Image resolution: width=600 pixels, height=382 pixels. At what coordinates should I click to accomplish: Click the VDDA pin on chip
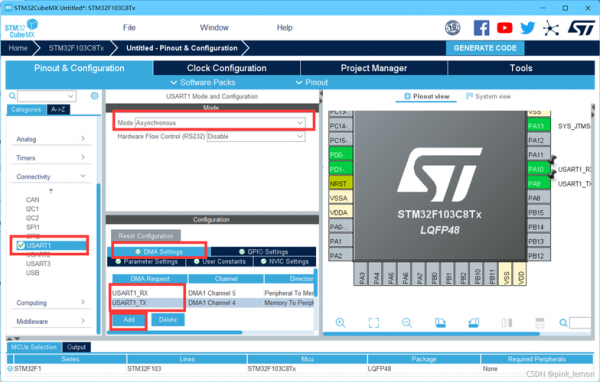(x=341, y=212)
